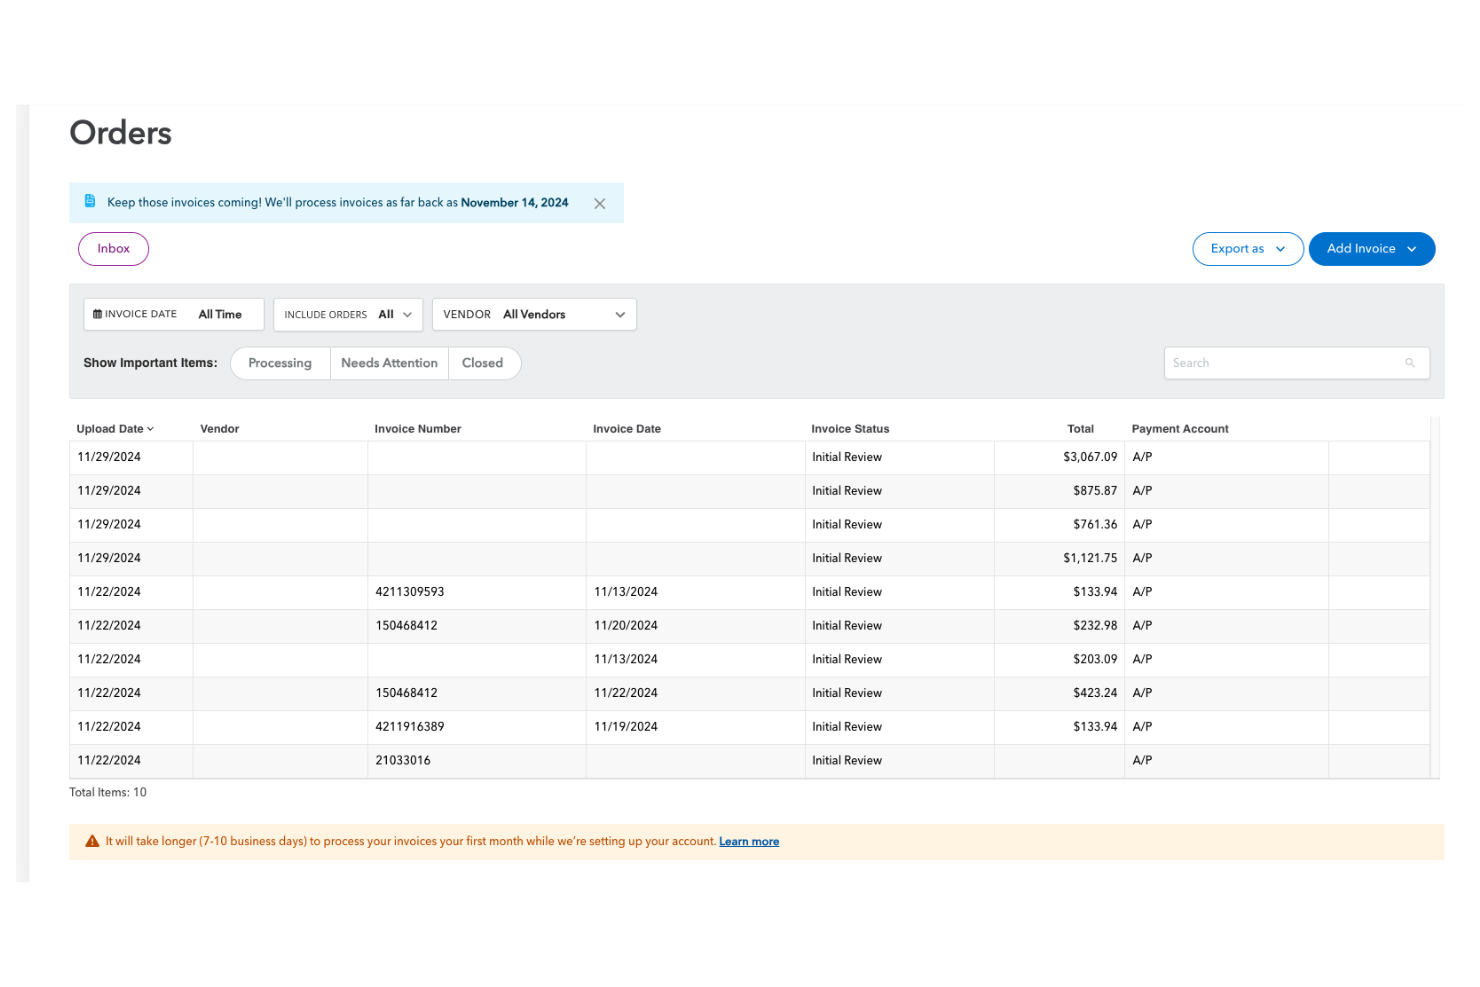This screenshot has width=1480, height=987.
Task: Toggle the Processing filter
Action: pos(279,363)
